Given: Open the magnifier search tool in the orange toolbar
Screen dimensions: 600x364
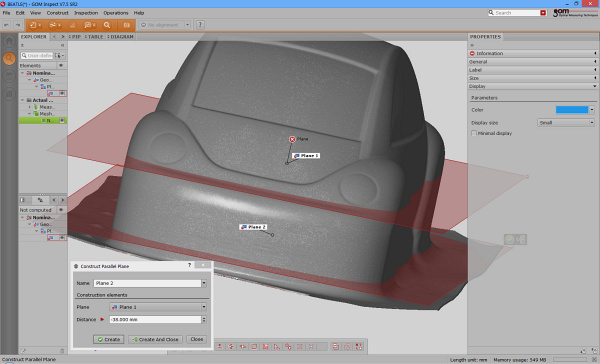Looking at the screenshot, I should point(107,25).
